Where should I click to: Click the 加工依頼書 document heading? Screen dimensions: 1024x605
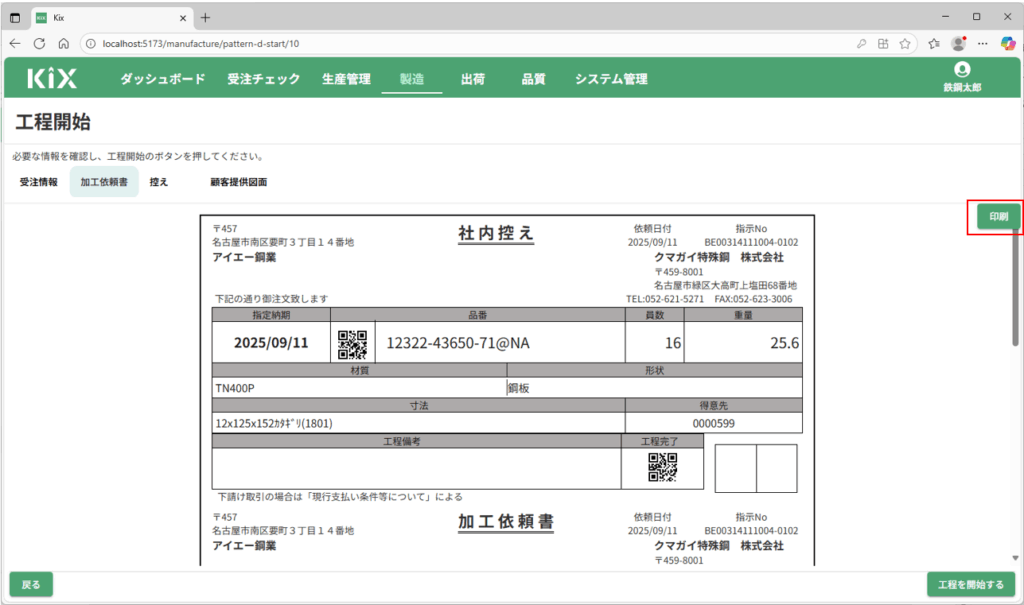pos(506,521)
